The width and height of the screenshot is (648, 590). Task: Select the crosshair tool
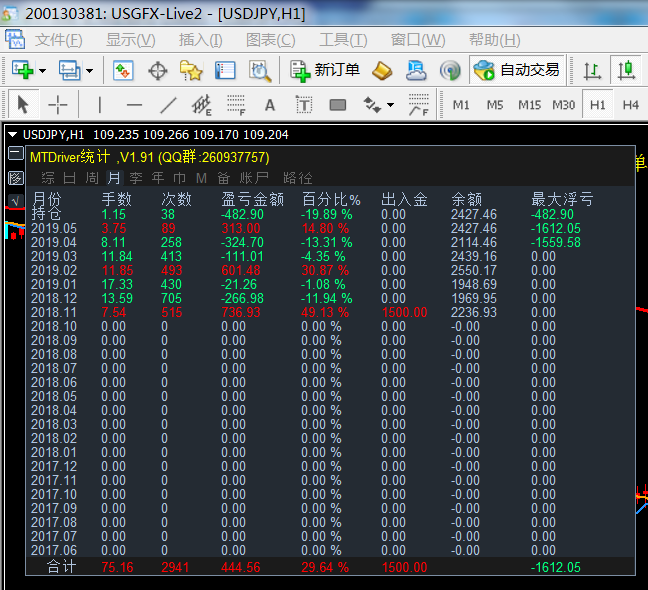click(57, 105)
